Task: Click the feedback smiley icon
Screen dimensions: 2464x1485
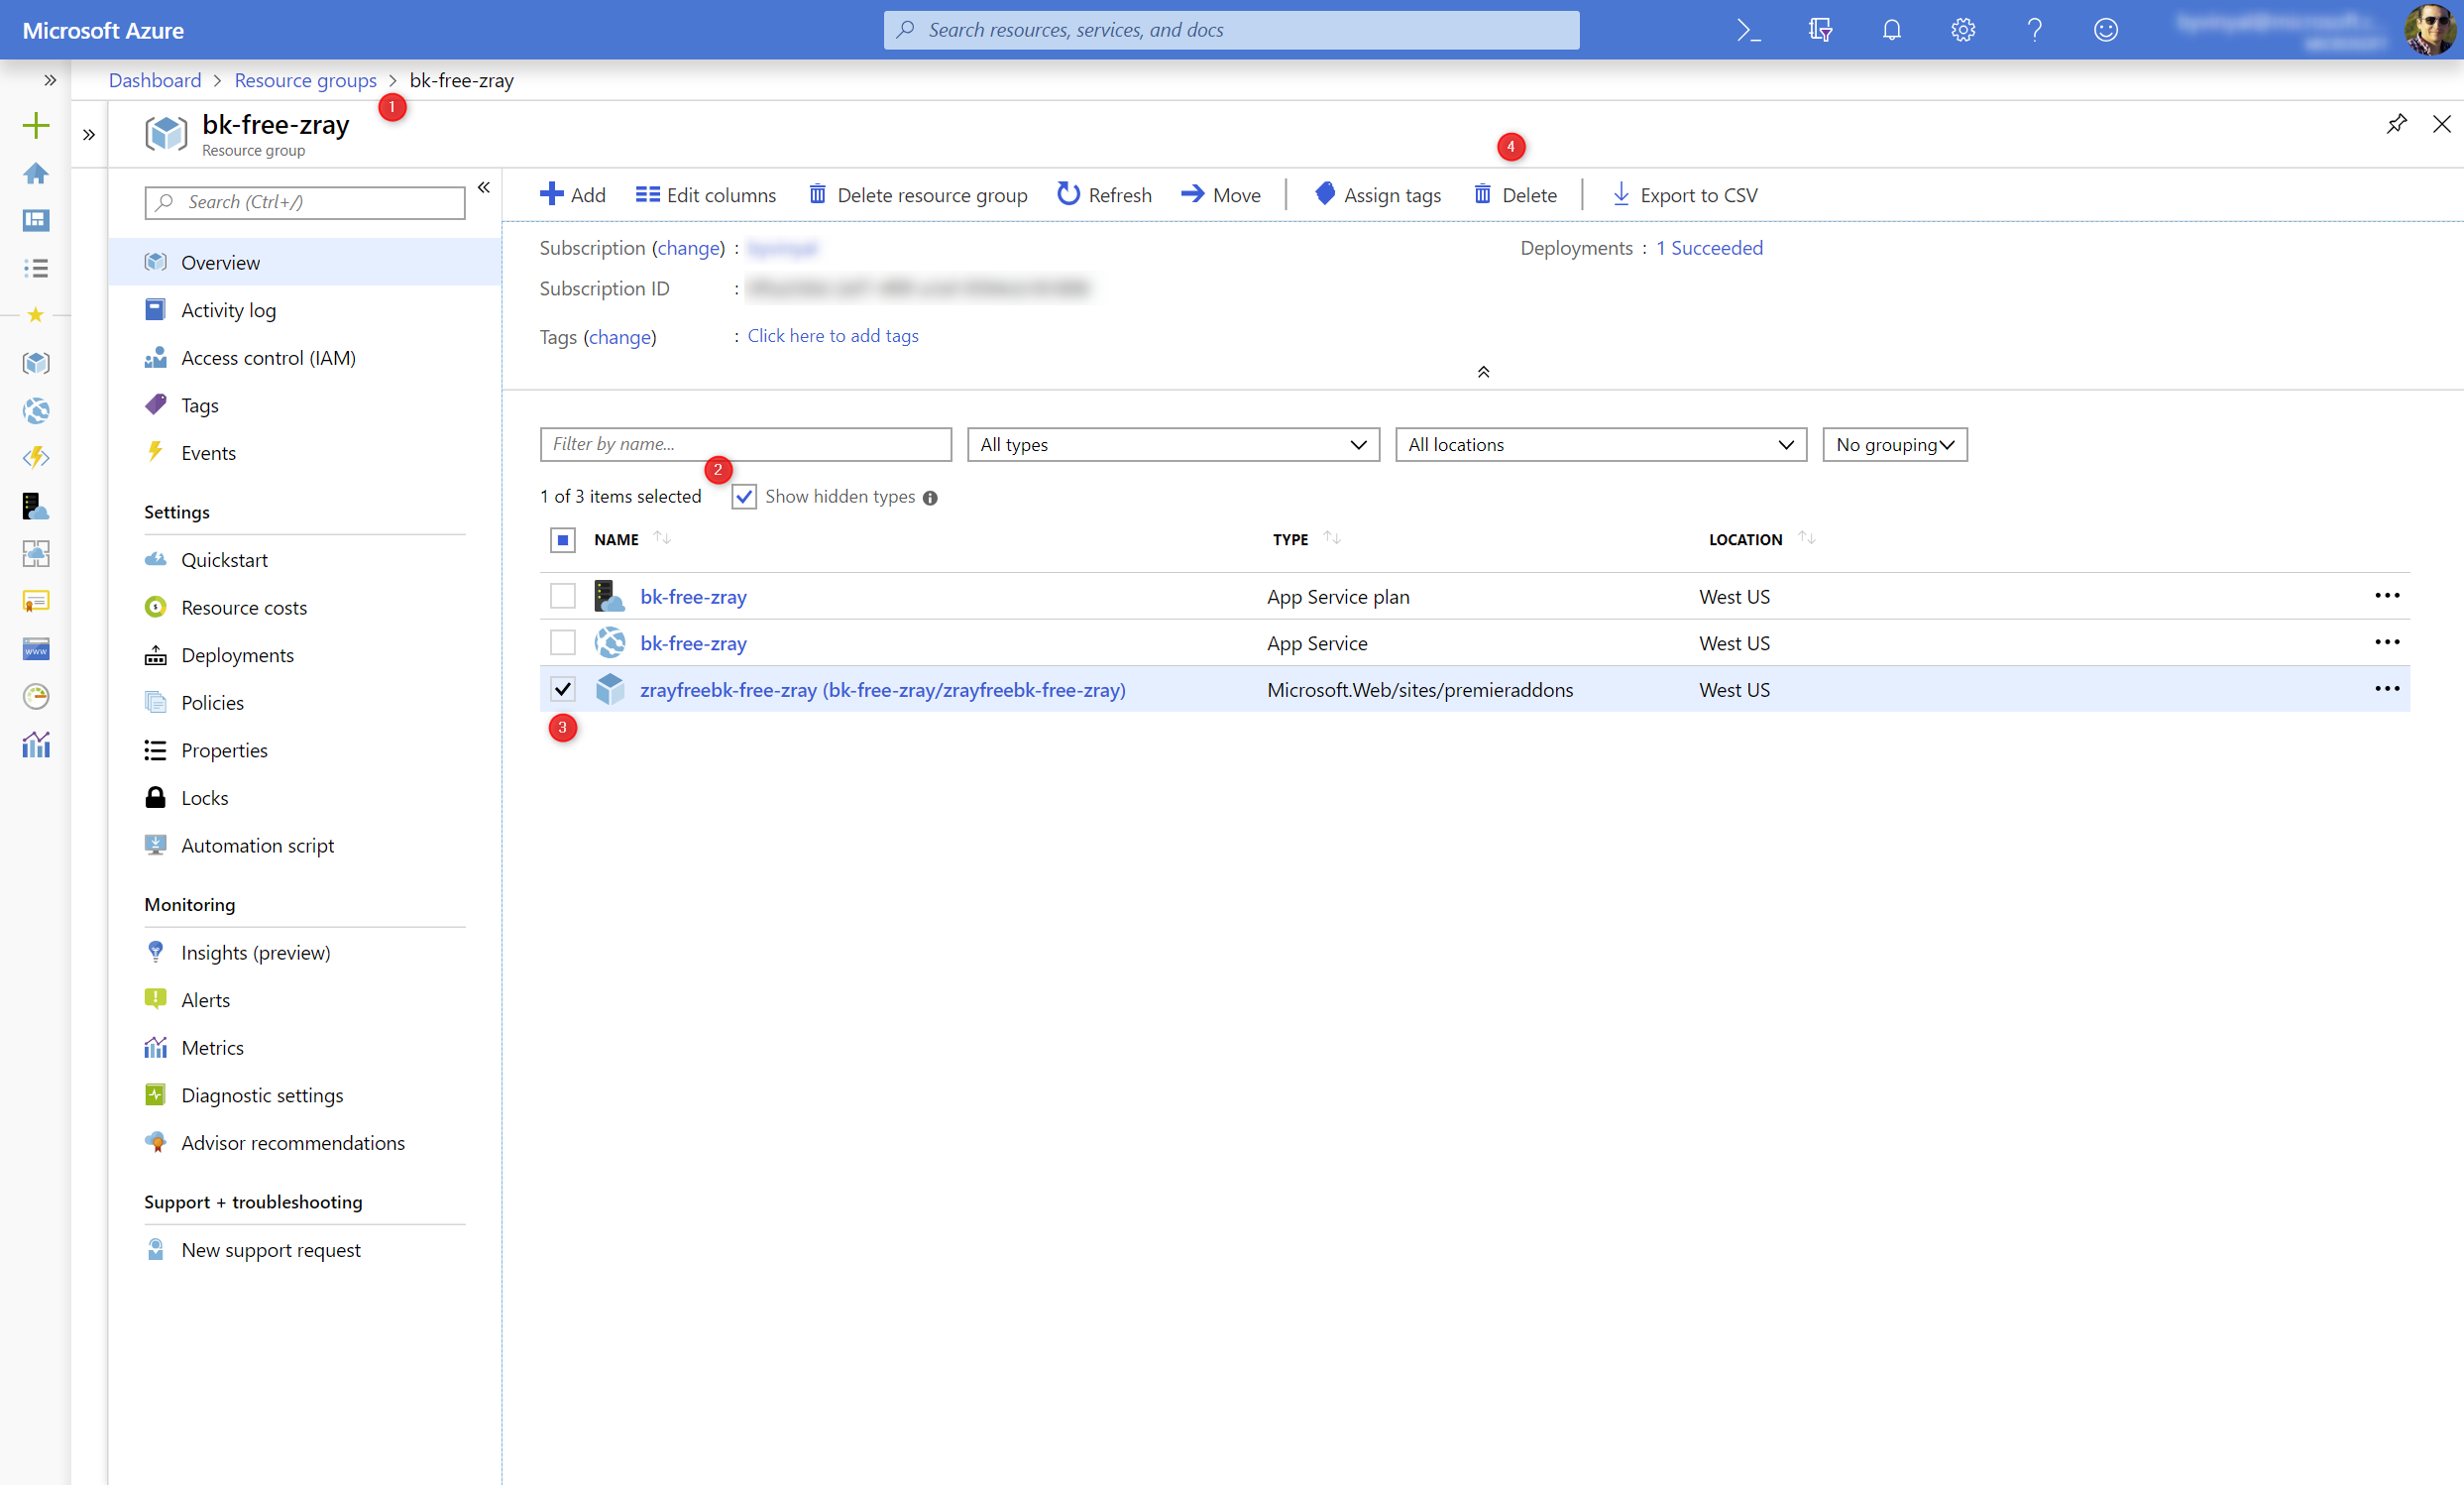Action: pyautogui.click(x=2105, y=30)
